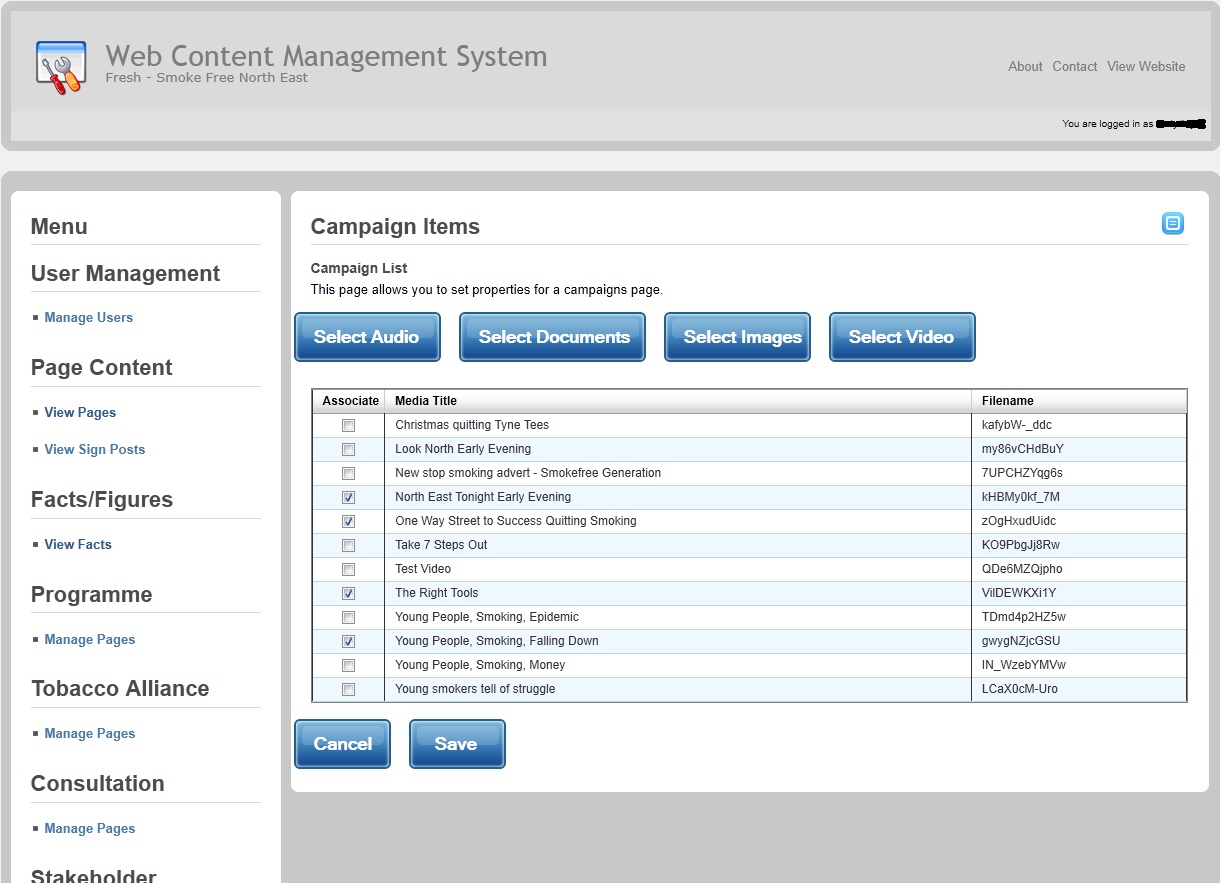Select filename 7UPCHZYqg6s cell

point(1079,473)
